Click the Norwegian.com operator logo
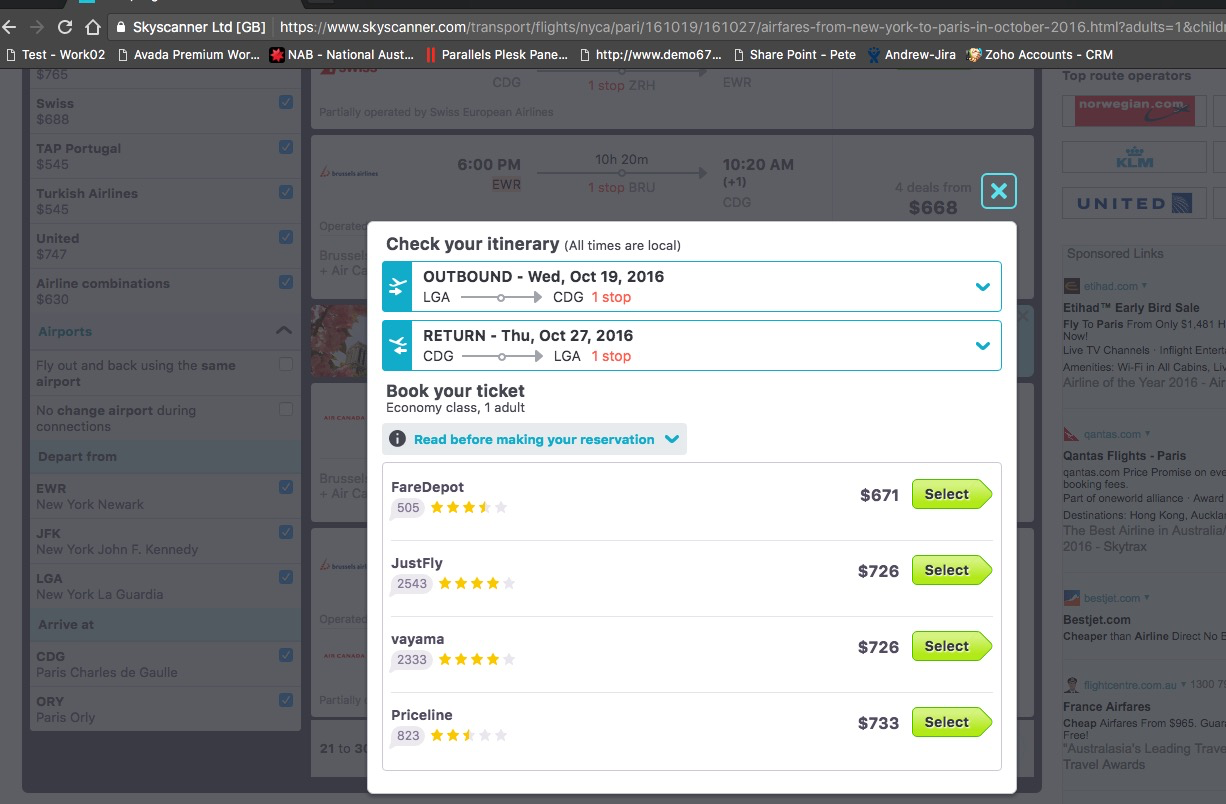This screenshot has width=1226, height=804. 1134,110
